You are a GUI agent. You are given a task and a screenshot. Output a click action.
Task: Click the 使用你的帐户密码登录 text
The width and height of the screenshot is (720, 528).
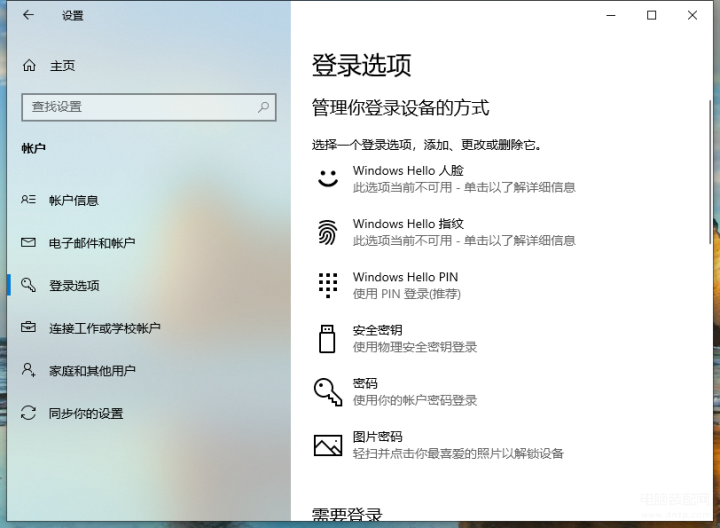[415, 400]
